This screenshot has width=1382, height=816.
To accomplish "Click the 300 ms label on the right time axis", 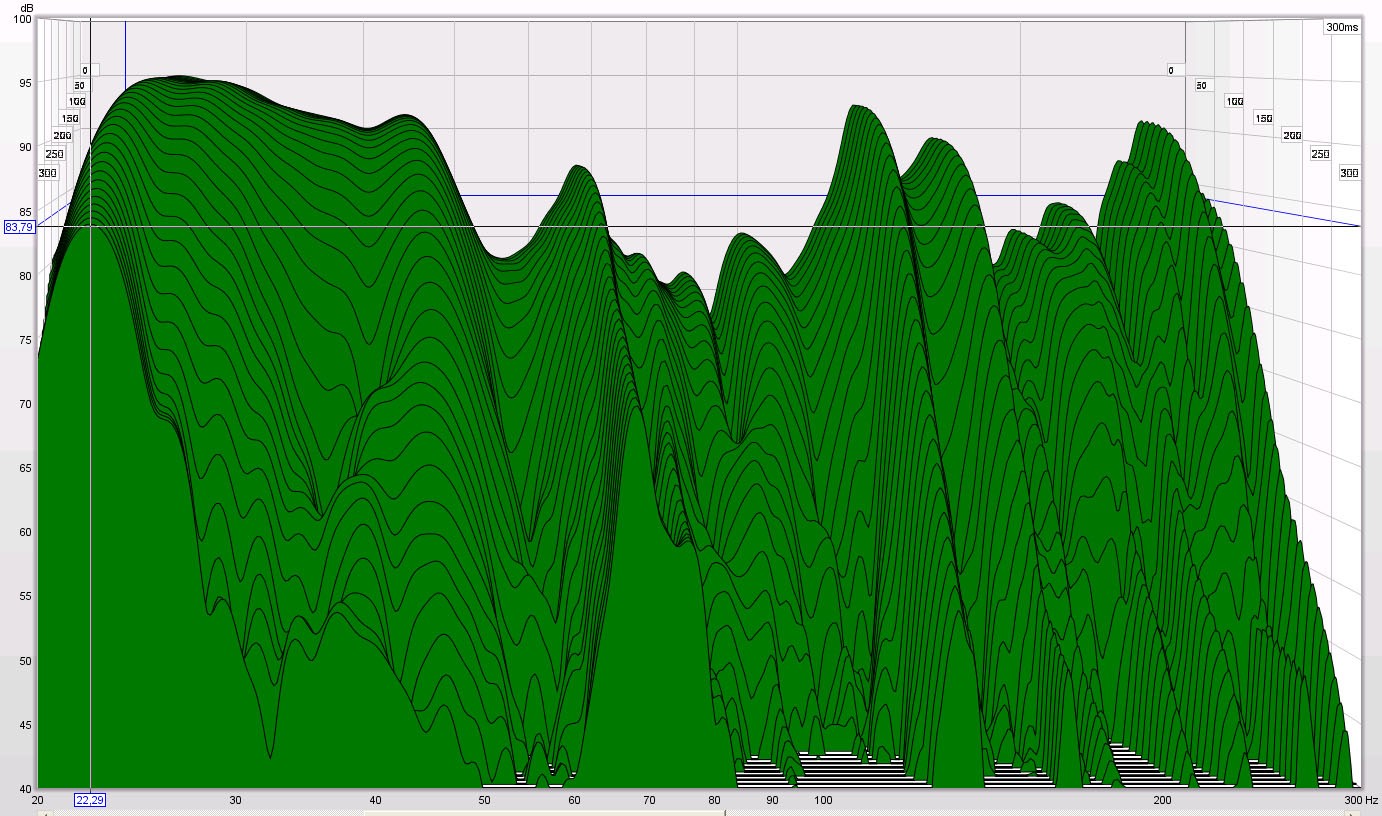I will point(1349,173).
